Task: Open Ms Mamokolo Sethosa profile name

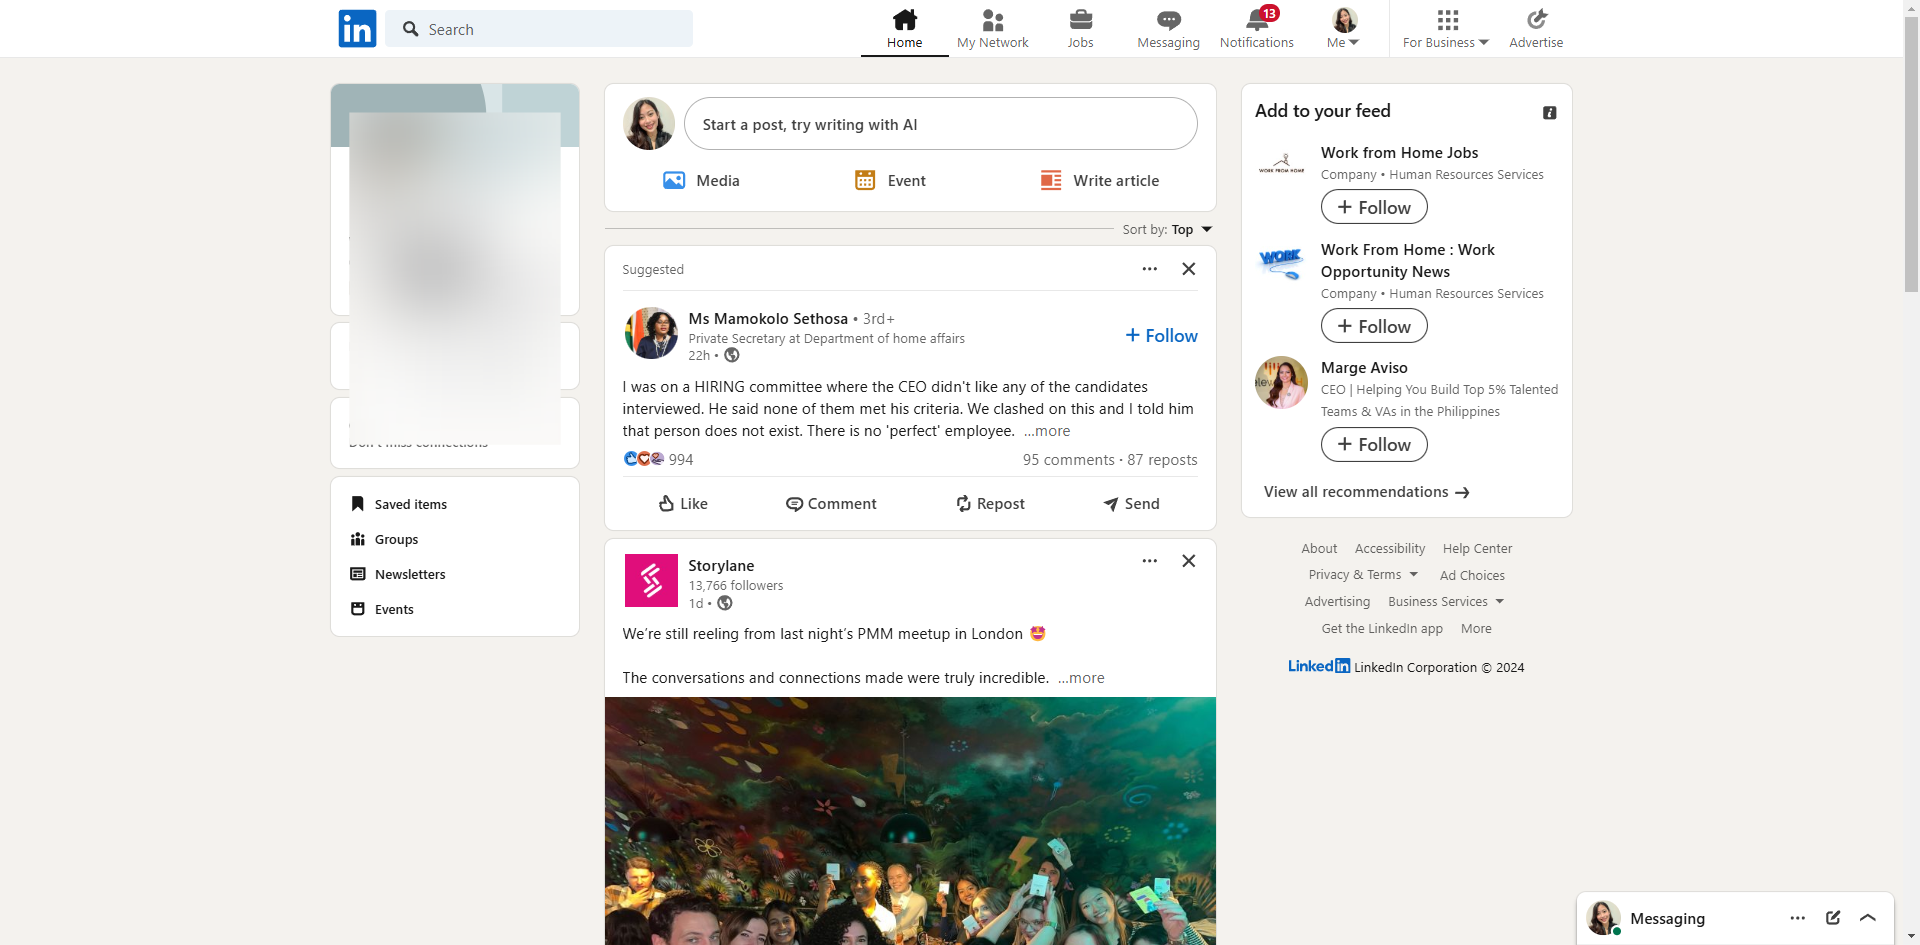Action: click(x=767, y=319)
